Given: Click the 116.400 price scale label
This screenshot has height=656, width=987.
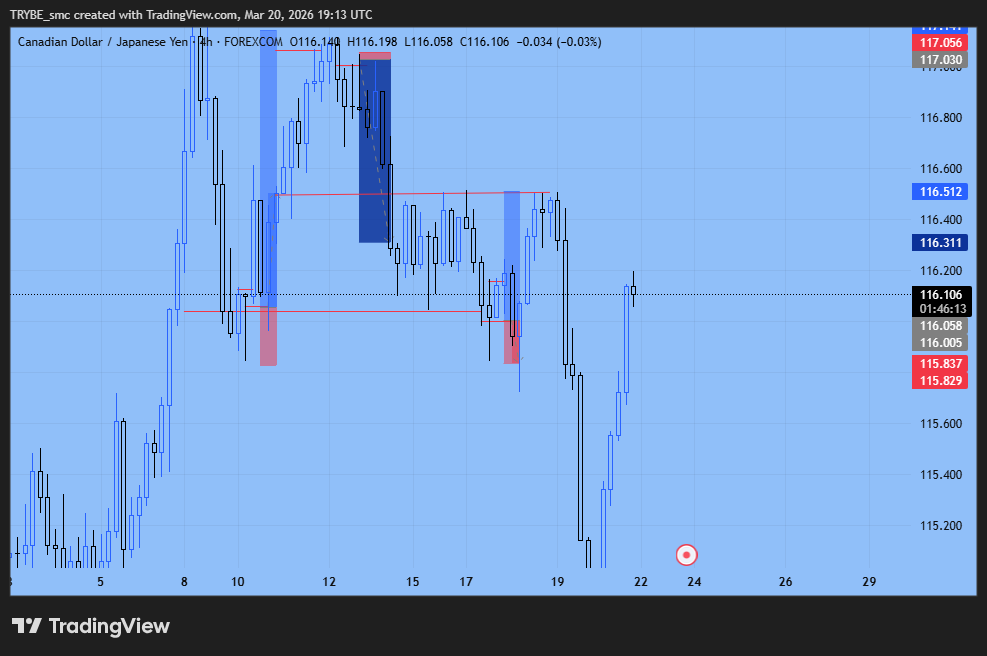Looking at the screenshot, I should (940, 220).
